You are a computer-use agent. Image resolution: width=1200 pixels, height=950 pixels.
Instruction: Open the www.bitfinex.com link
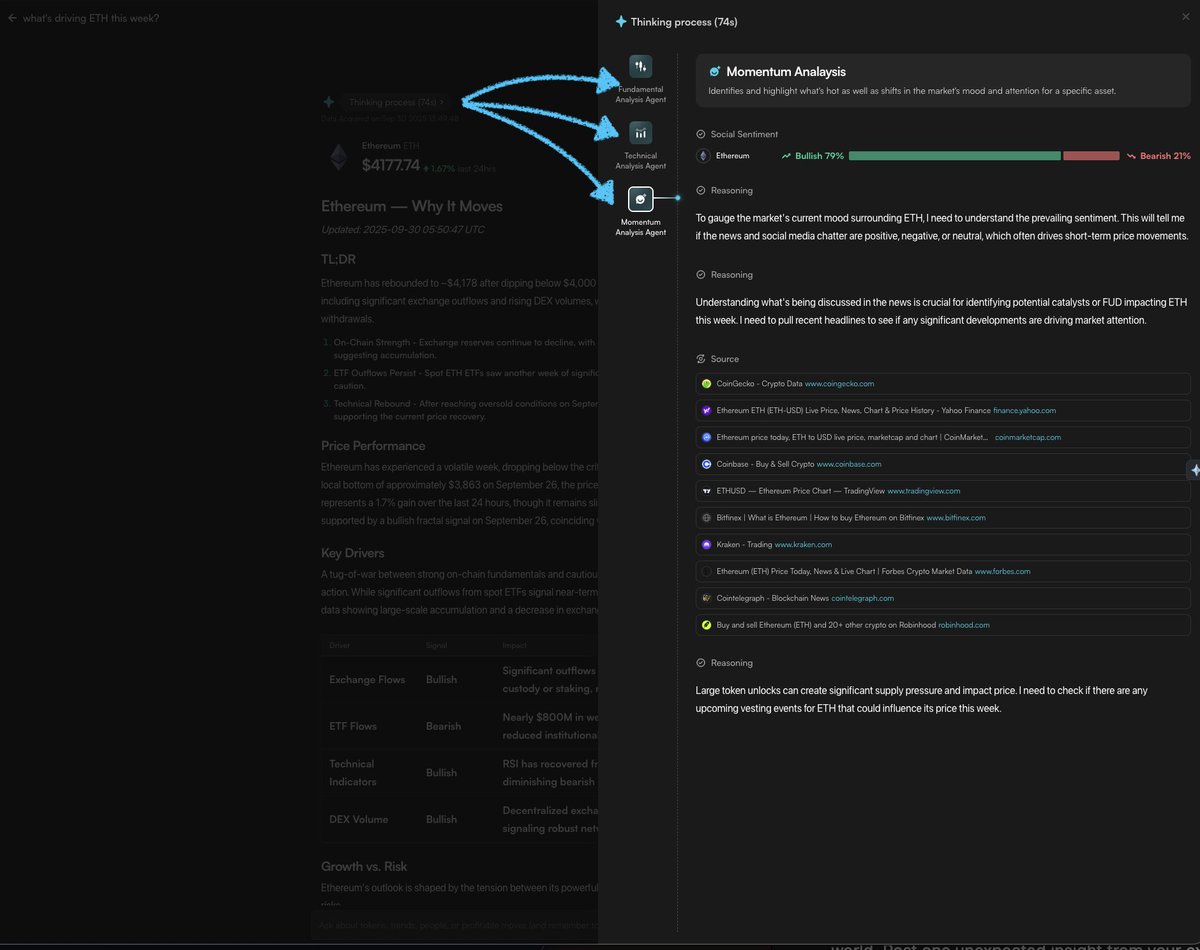[956, 518]
